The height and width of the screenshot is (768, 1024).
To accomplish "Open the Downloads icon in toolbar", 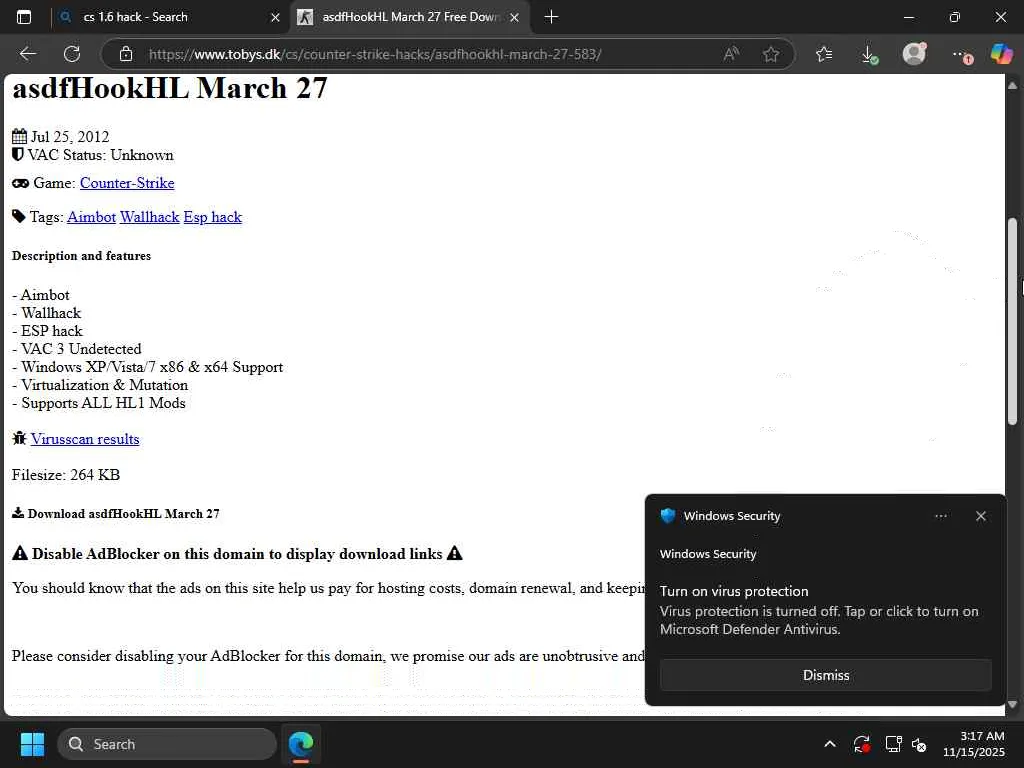I will tap(869, 54).
